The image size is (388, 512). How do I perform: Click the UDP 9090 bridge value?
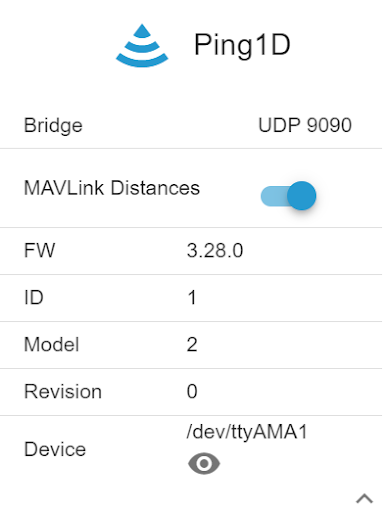click(305, 125)
